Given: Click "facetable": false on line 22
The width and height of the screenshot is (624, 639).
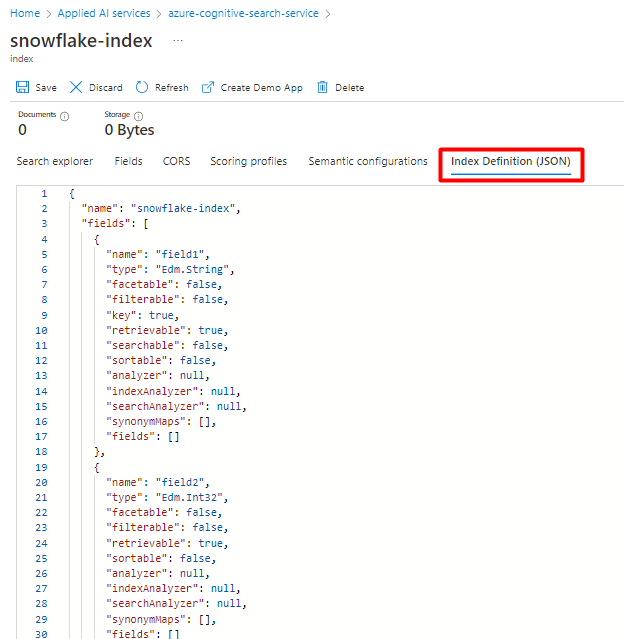Looking at the screenshot, I should tap(164, 512).
